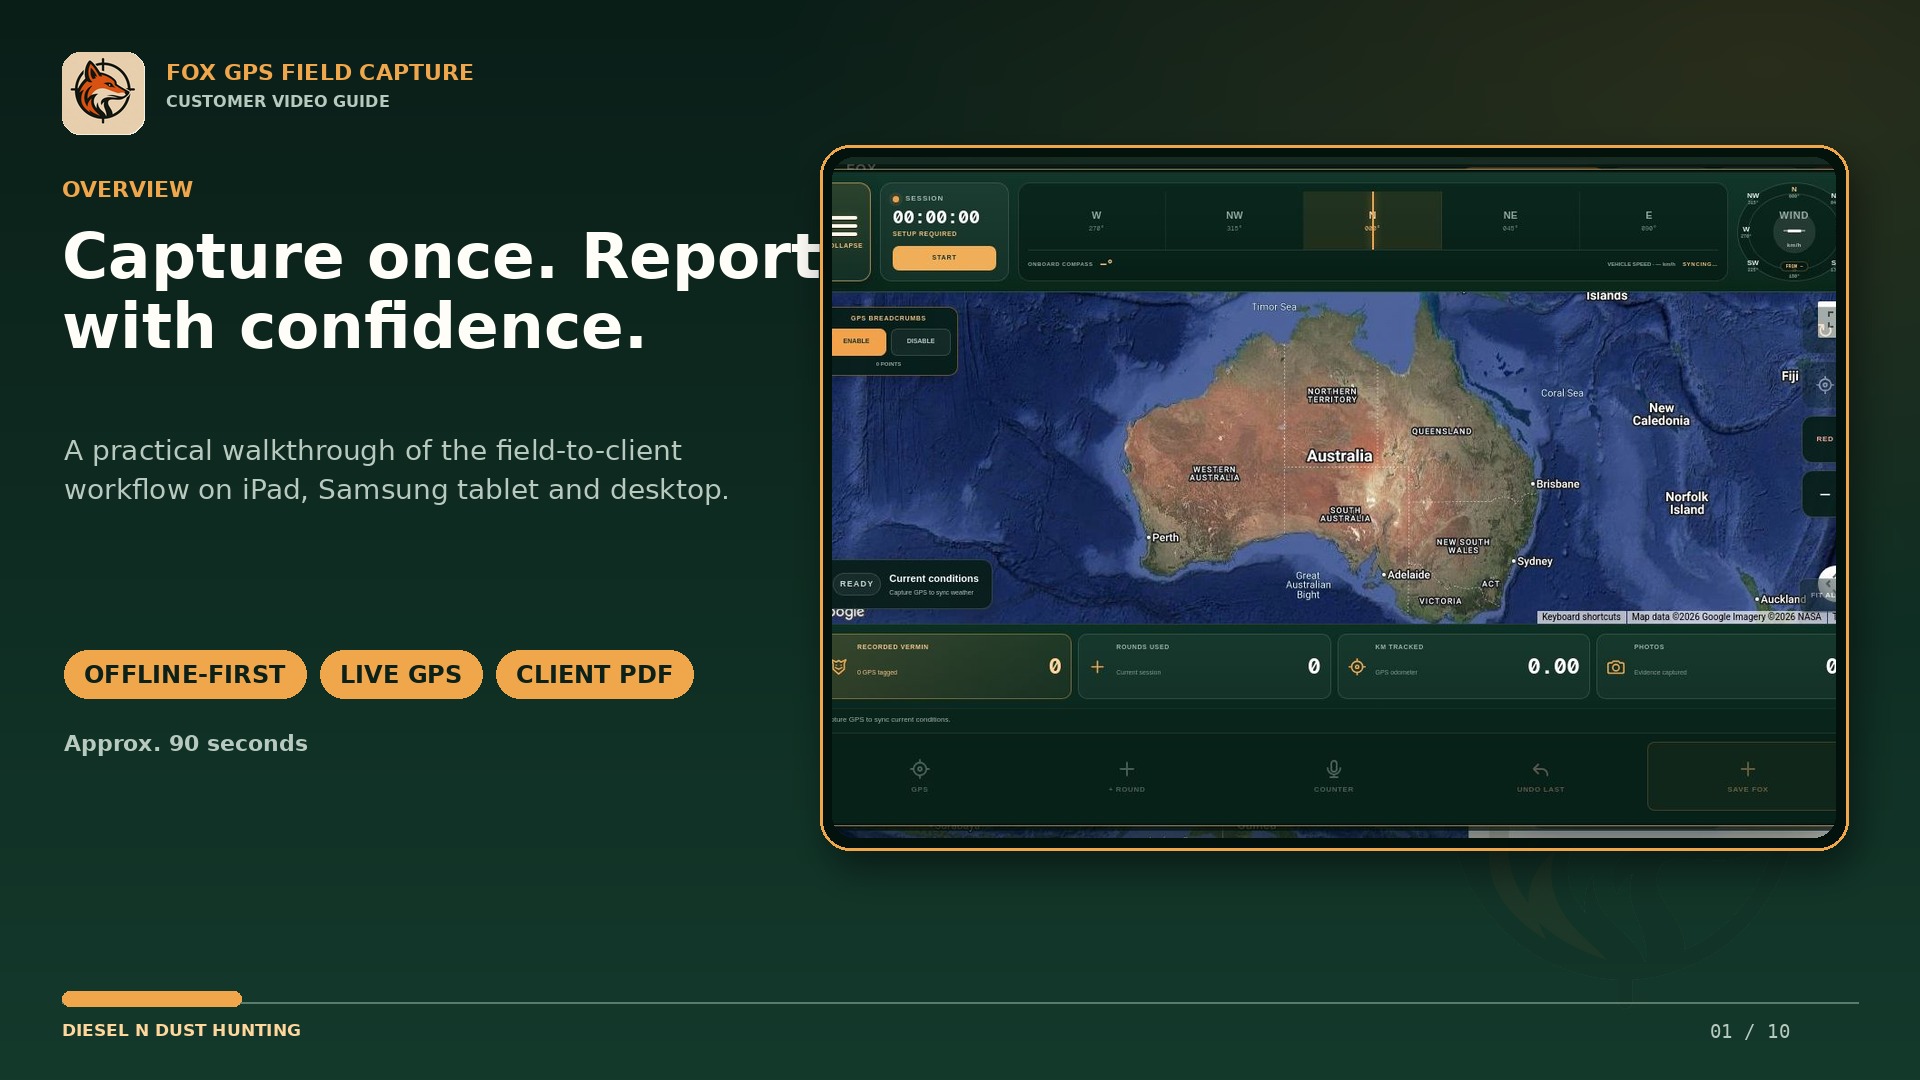Click the orange compass heading needle
Viewport: 1920px width, 1080px height.
click(1373, 221)
